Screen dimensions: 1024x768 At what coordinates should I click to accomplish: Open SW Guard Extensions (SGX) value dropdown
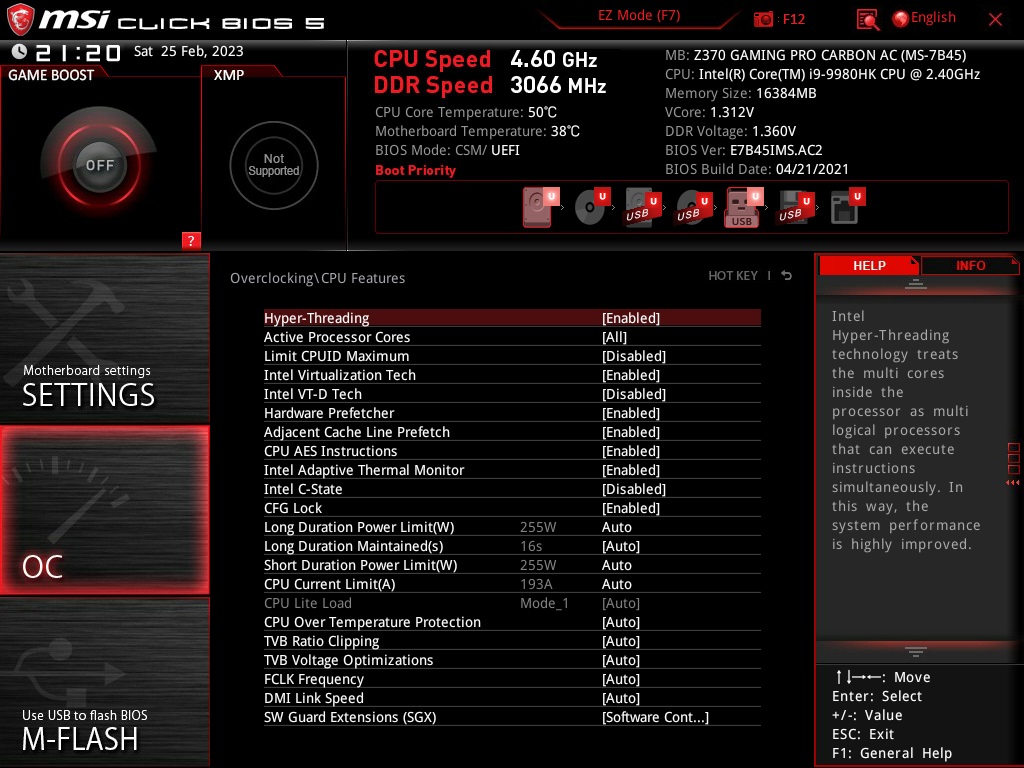click(x=655, y=717)
